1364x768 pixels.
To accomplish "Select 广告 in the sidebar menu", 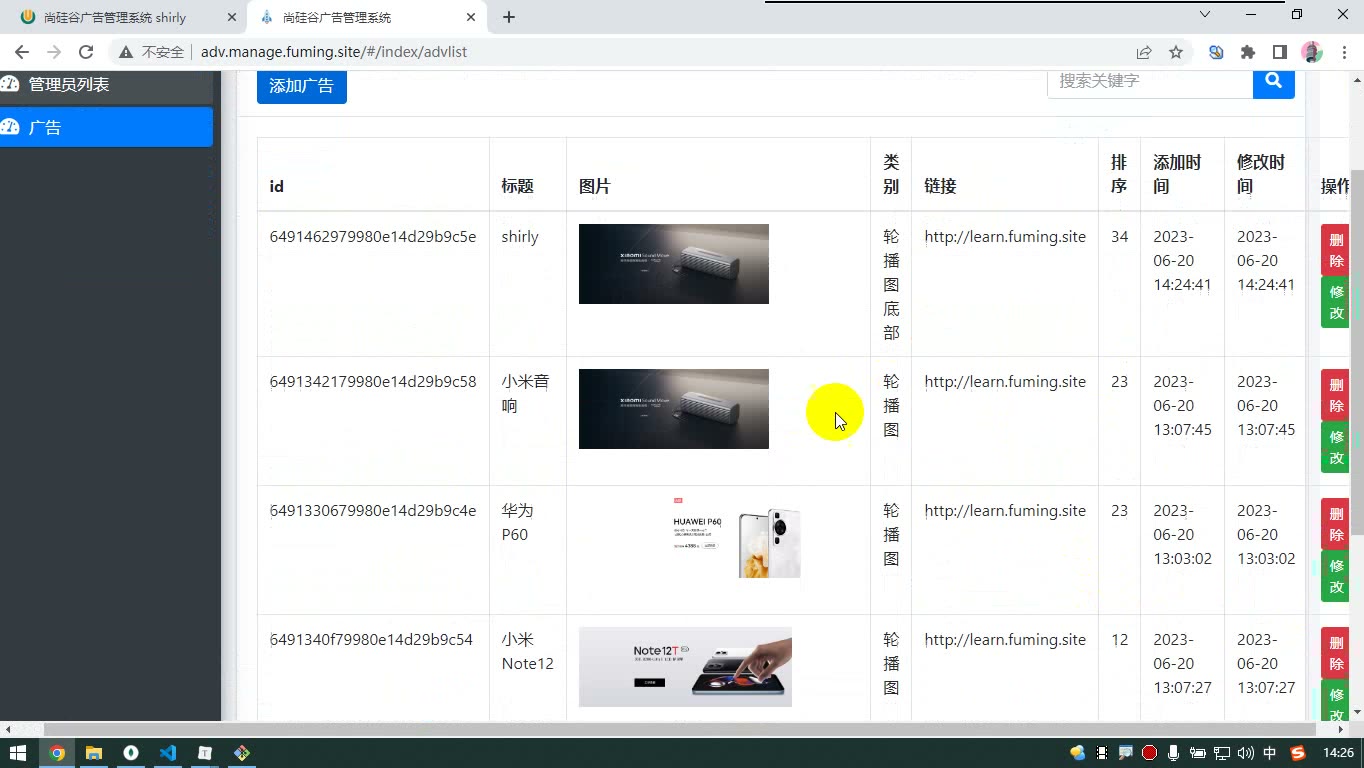I will (106, 127).
